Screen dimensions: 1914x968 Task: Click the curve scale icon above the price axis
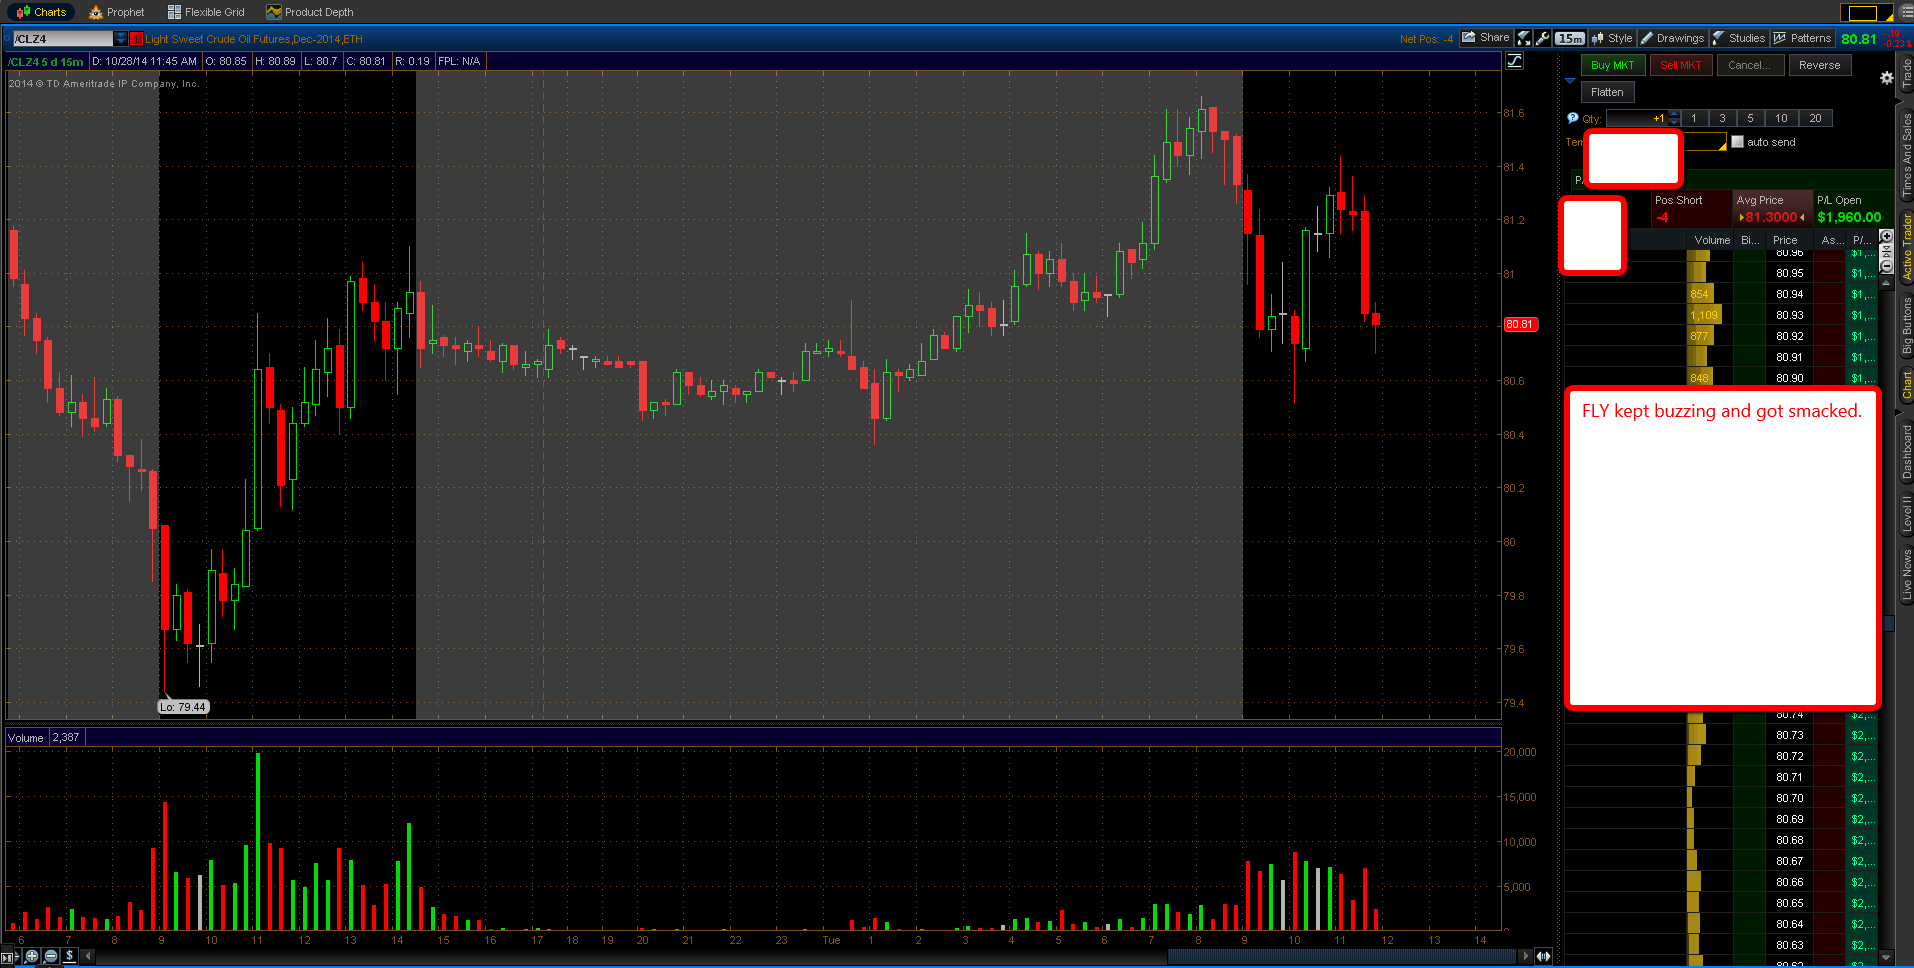1515,61
